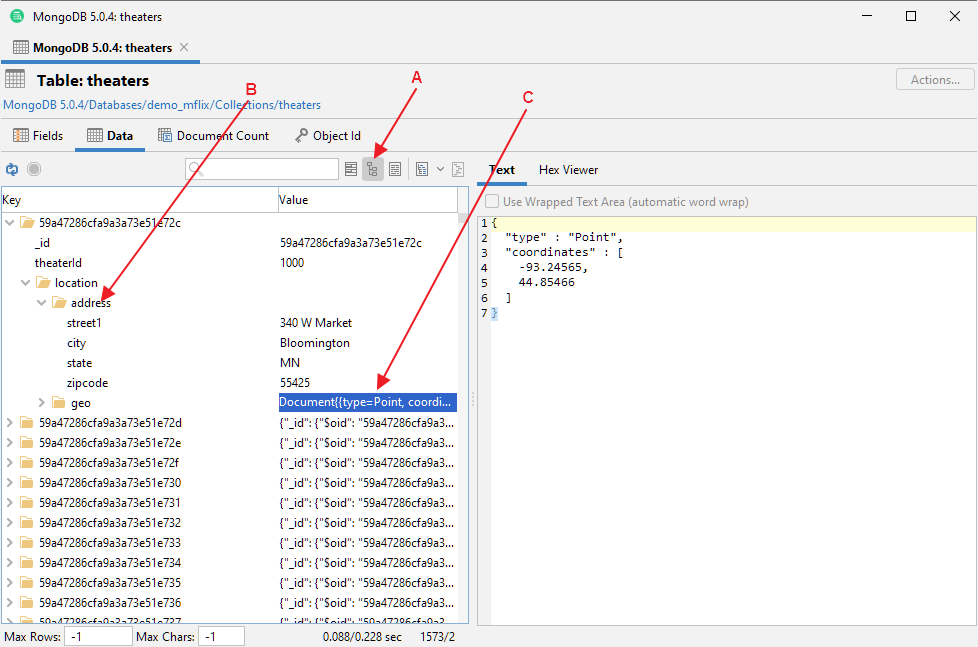Click the table icon beside Table: theaters title
Image resolution: width=978 pixels, height=647 pixels.
(x=14, y=79)
